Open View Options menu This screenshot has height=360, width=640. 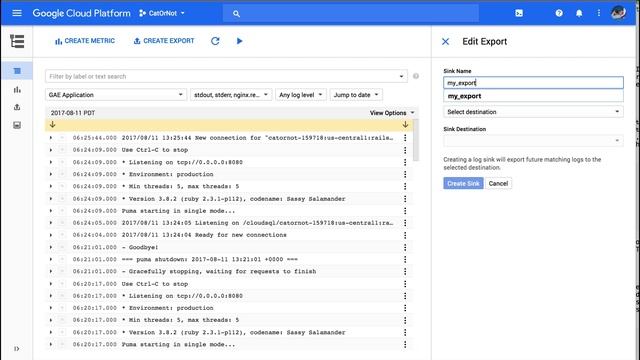coord(392,113)
